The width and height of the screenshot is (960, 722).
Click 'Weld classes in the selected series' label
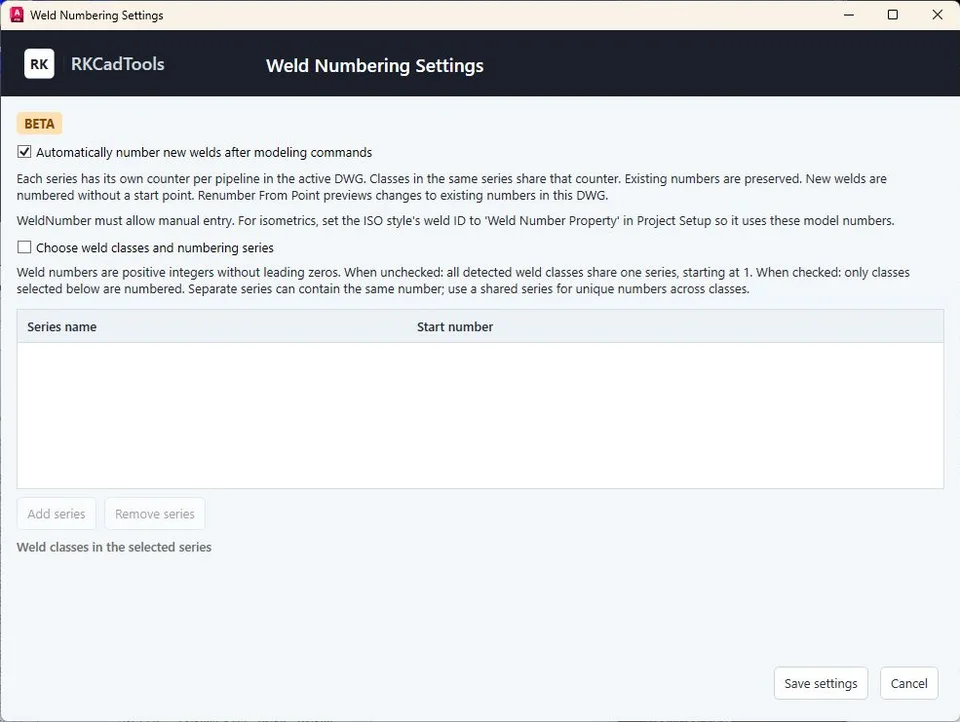[114, 547]
